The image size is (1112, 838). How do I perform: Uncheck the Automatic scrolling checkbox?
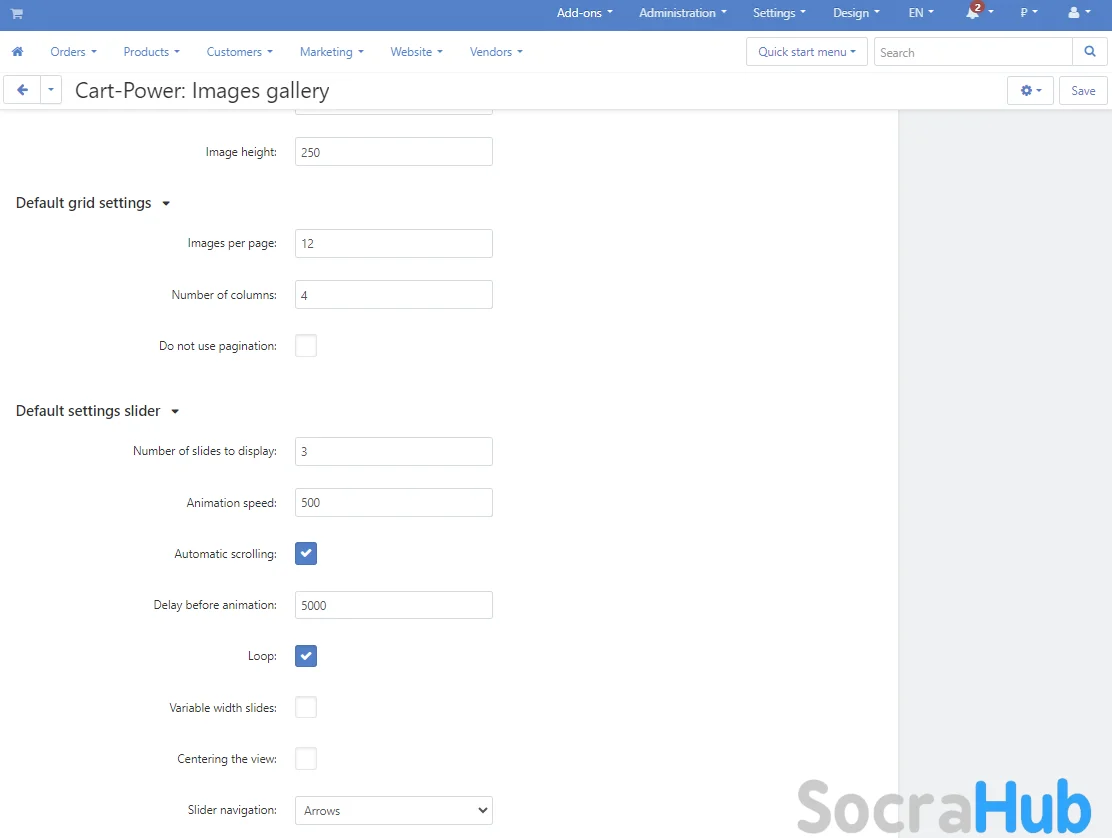[306, 553]
